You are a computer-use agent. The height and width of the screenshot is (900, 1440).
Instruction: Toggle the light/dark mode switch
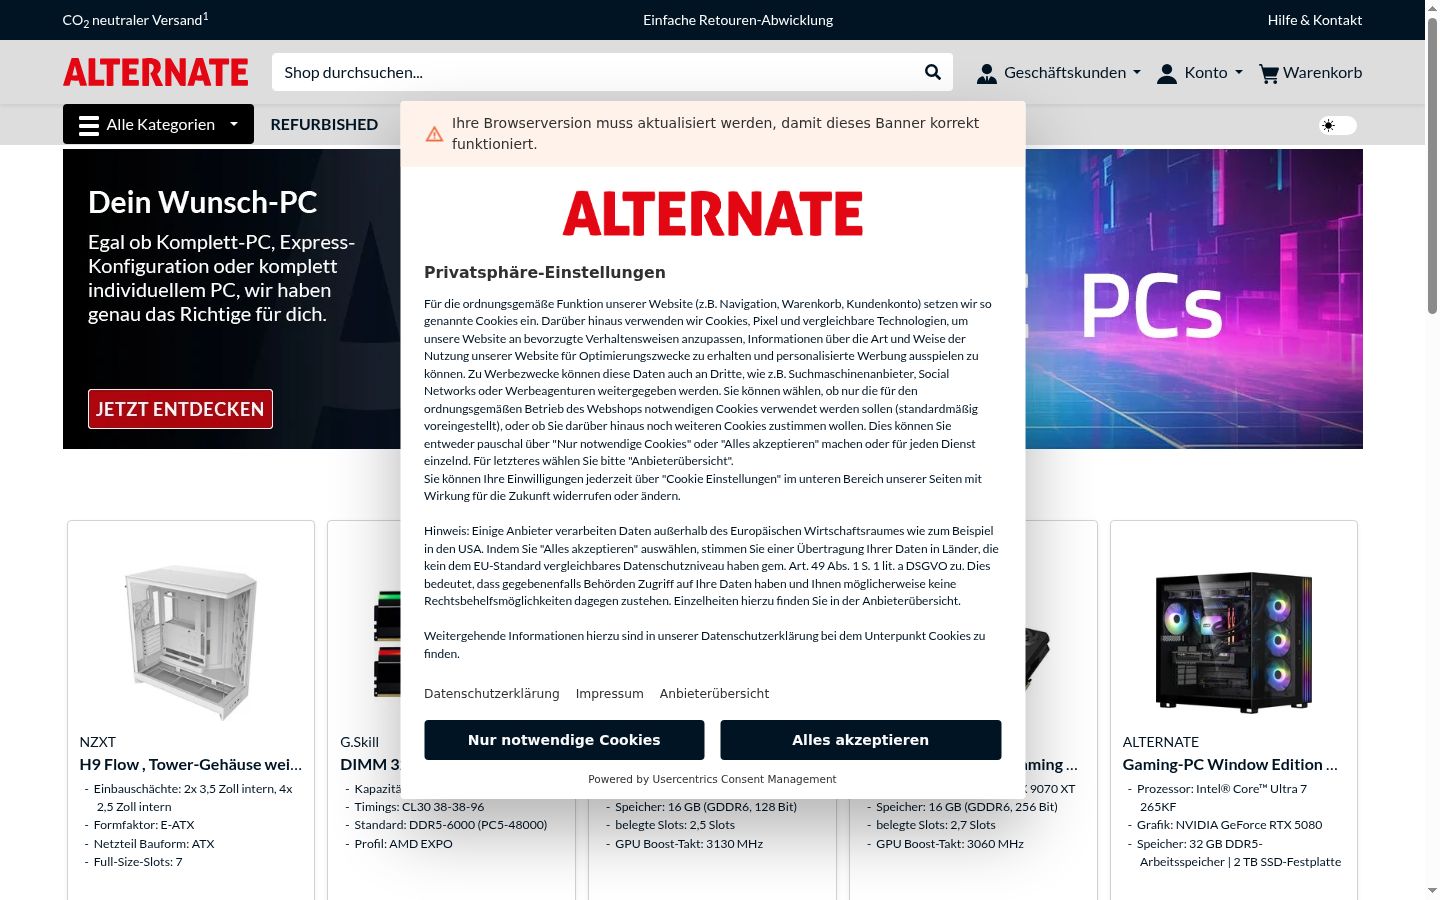(x=1337, y=125)
